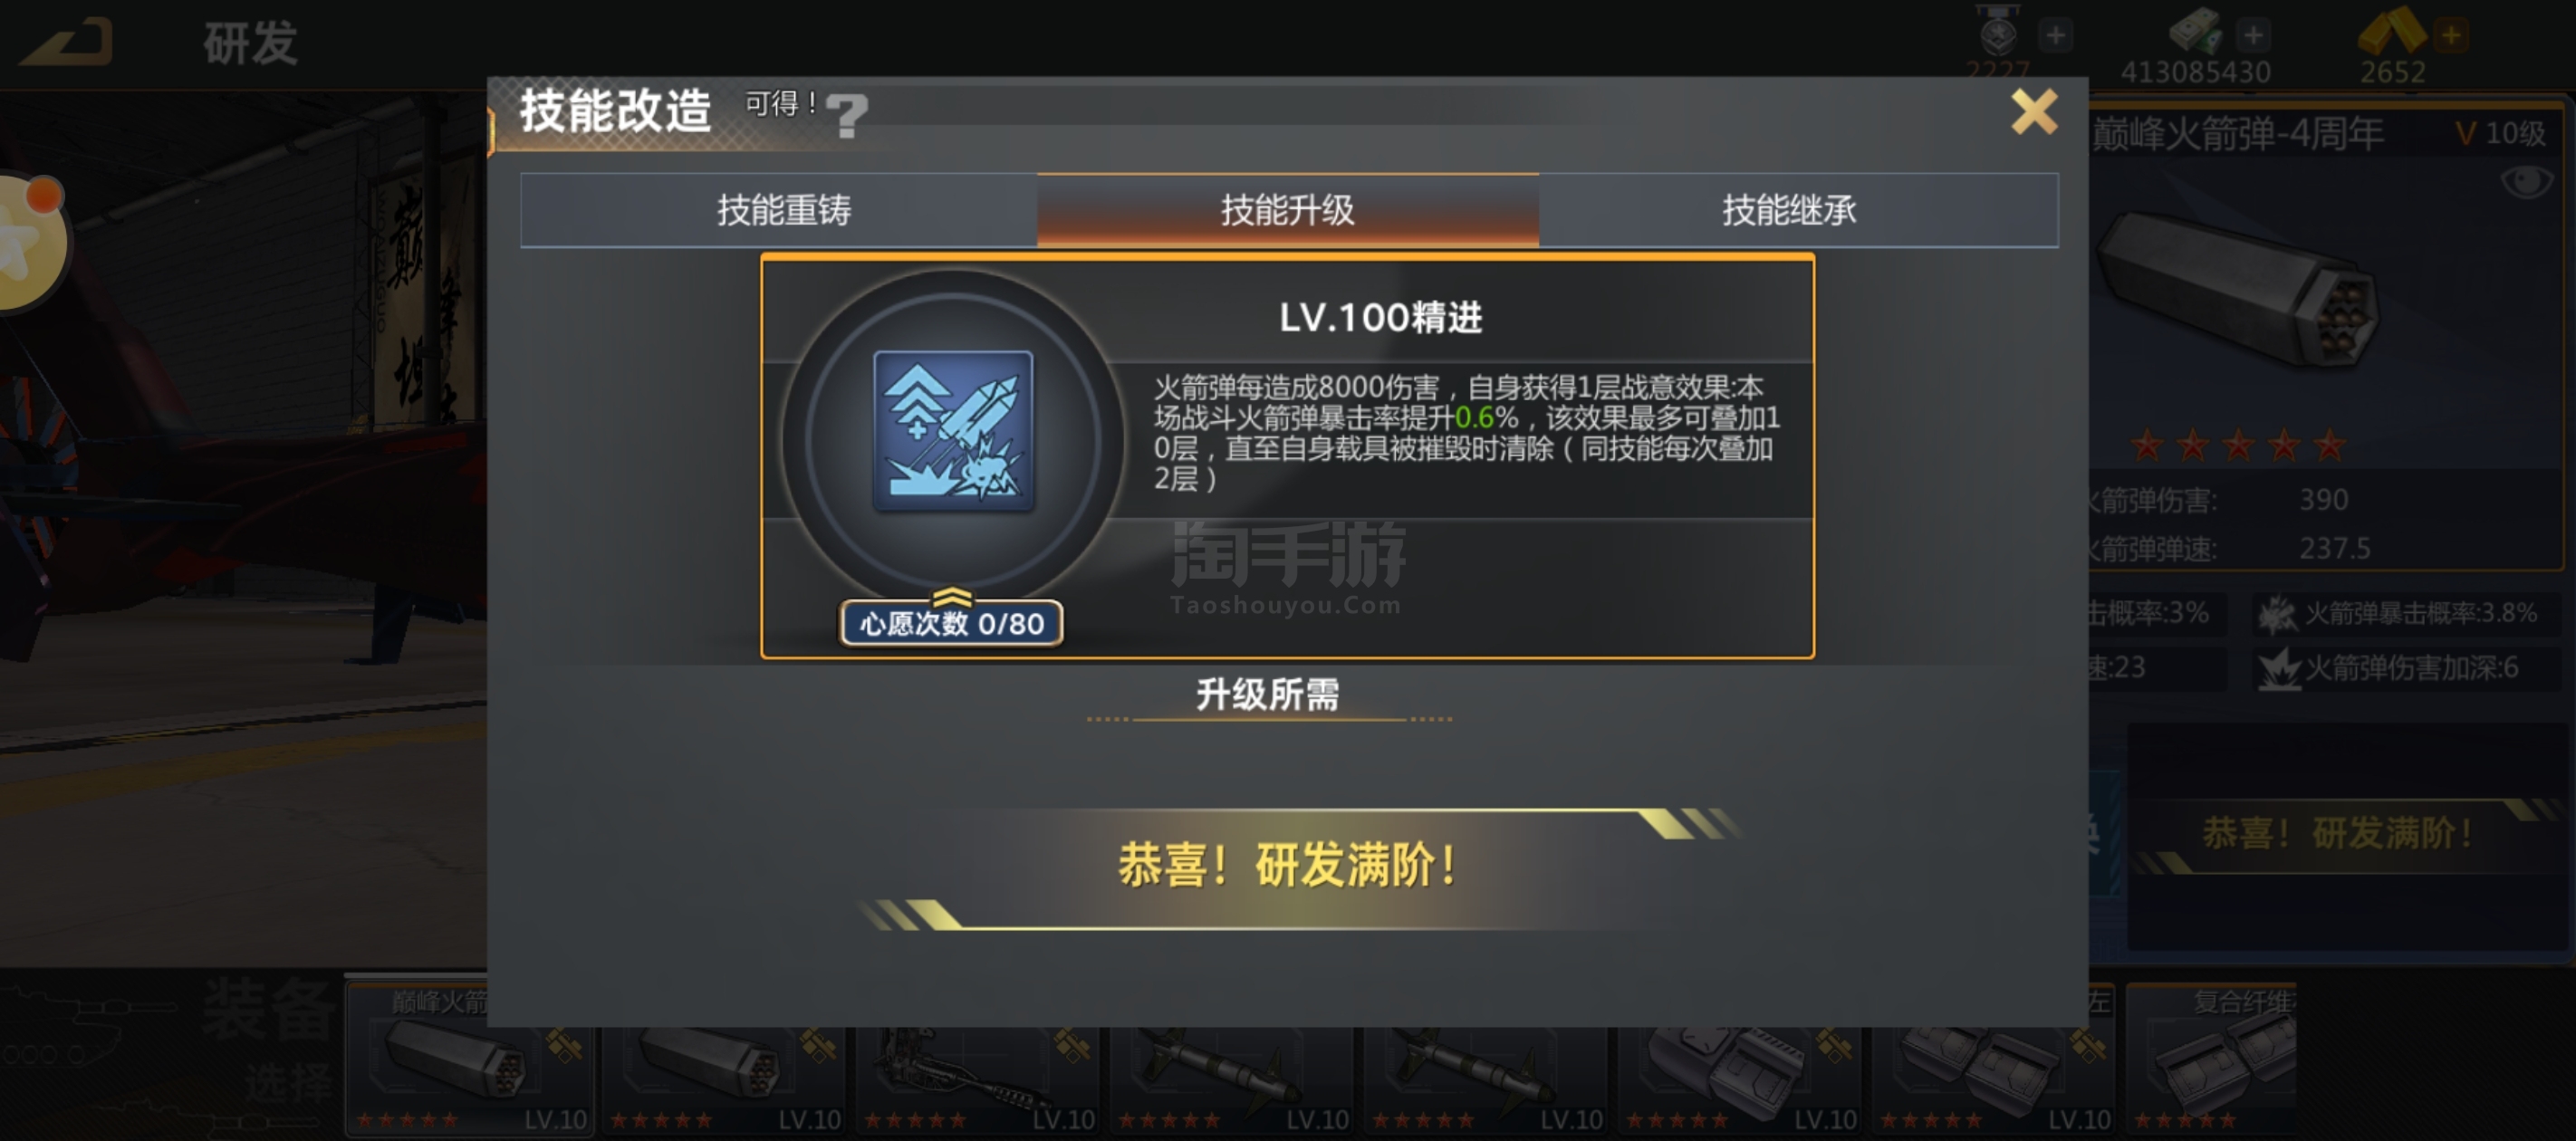Screen dimensions: 2576x1141
Task: Click the 火箭弹暴击概率:3.8% attribute
Action: click(x=2404, y=613)
